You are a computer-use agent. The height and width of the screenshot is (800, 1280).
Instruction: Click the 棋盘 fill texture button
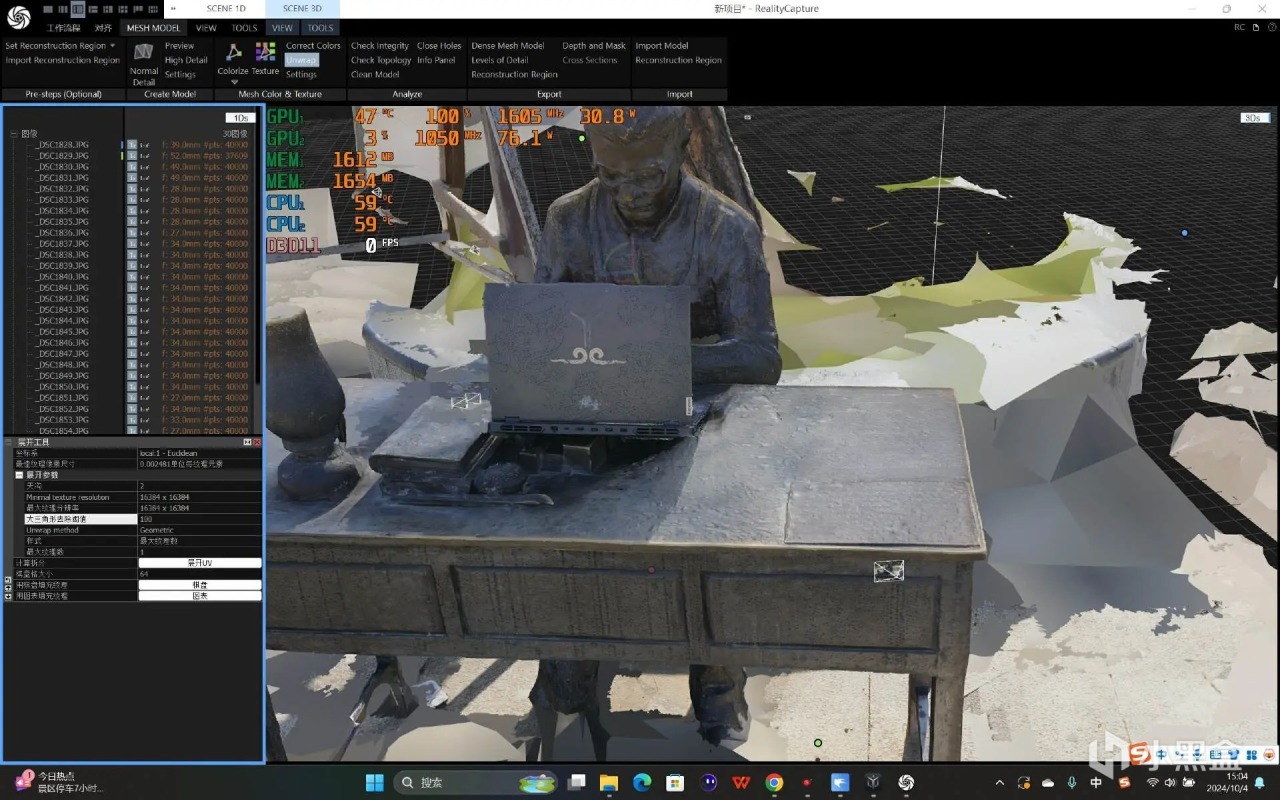click(x=200, y=585)
